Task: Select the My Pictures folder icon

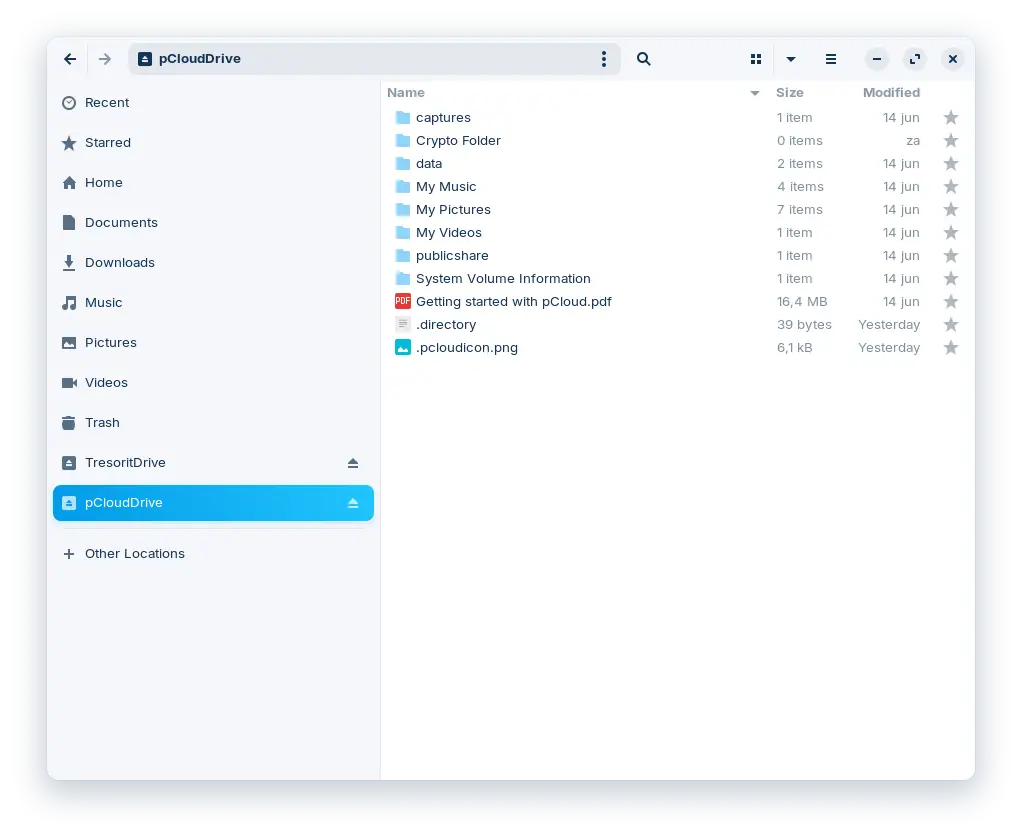Action: (403, 209)
